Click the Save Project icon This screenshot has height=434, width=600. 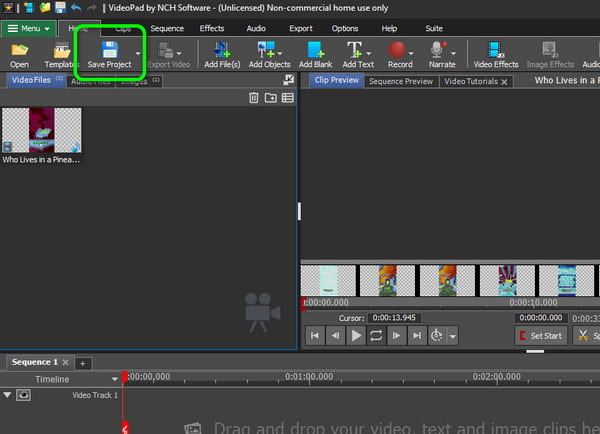pyautogui.click(x=109, y=50)
